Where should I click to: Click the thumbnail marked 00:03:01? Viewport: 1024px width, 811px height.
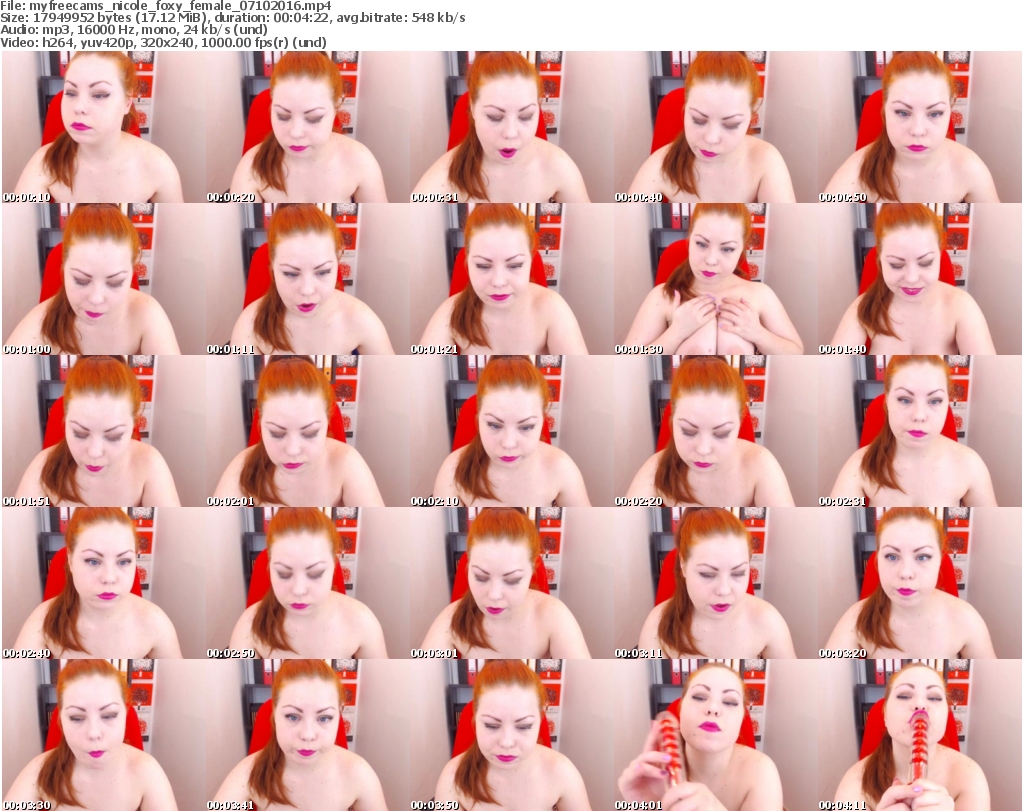(512, 583)
